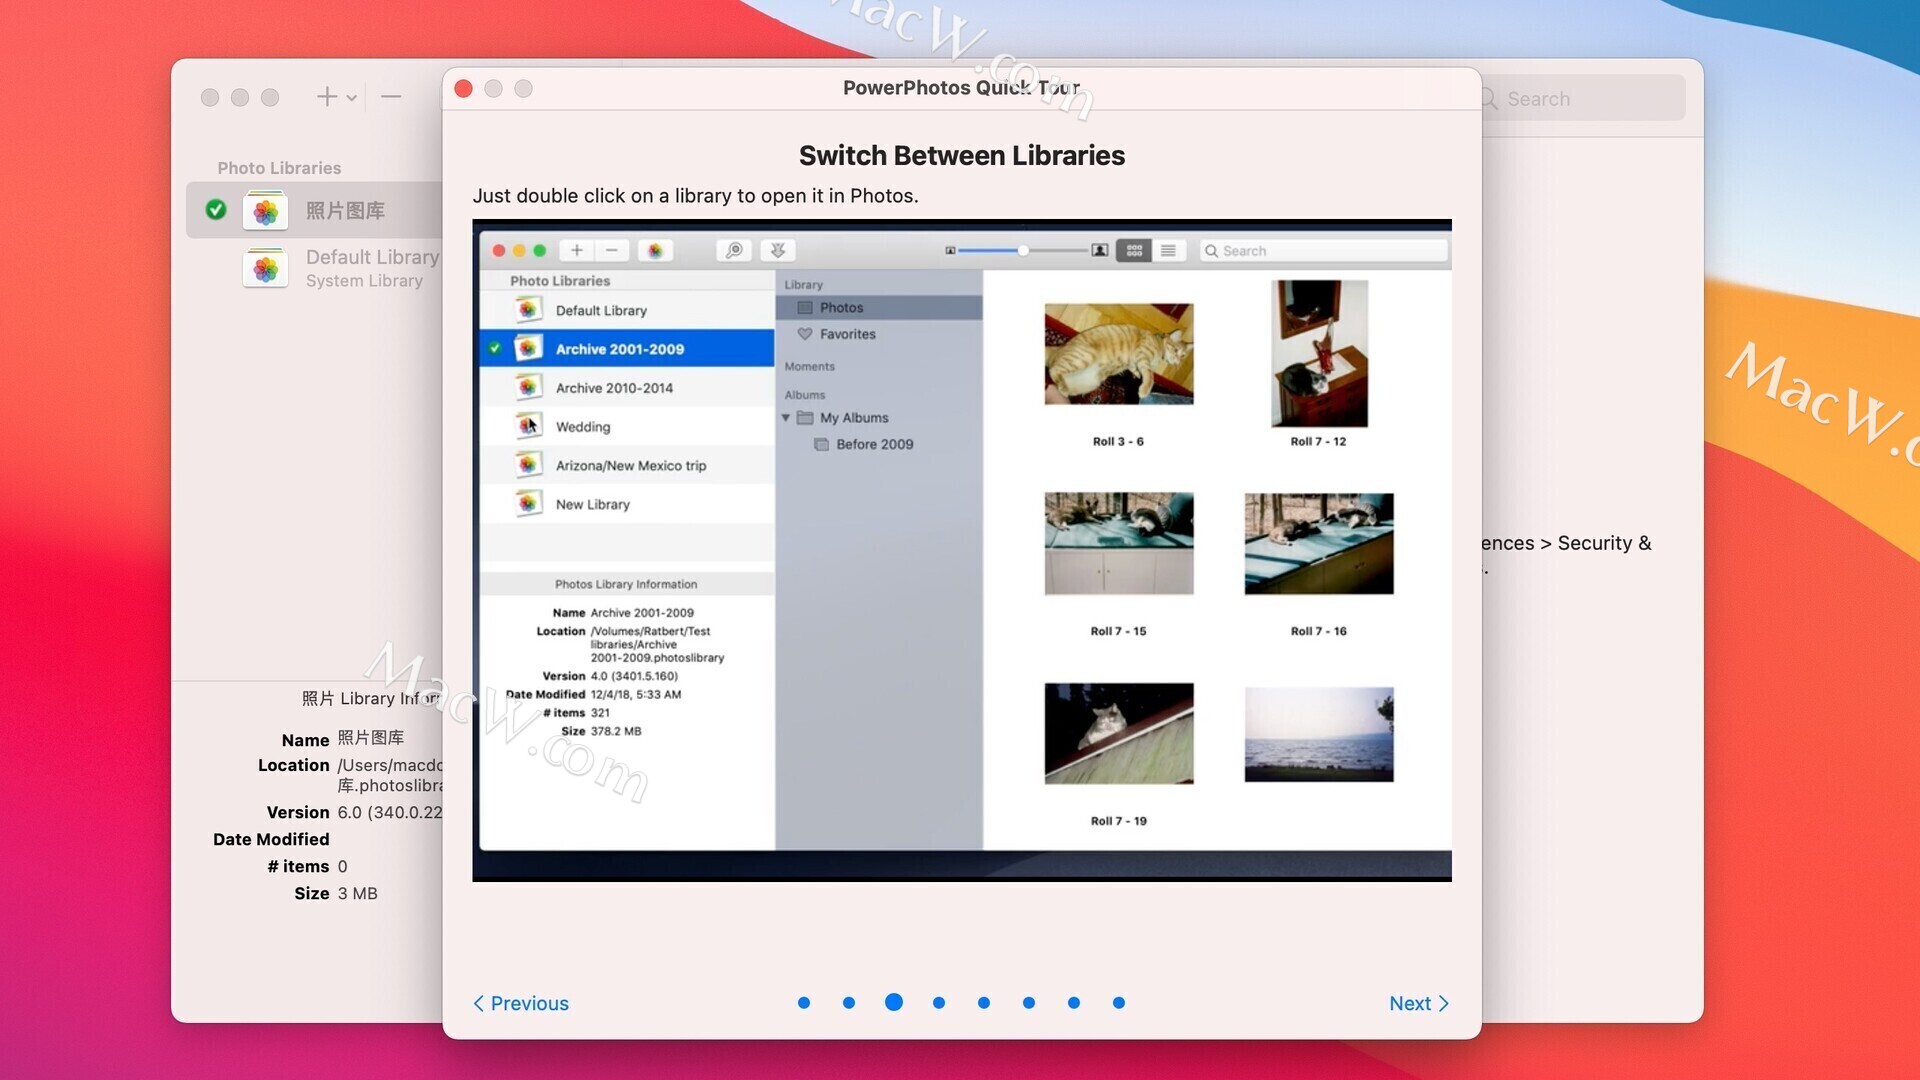
Task: Click the Roll 7 - 19 thumbnail
Action: [x=1119, y=733]
